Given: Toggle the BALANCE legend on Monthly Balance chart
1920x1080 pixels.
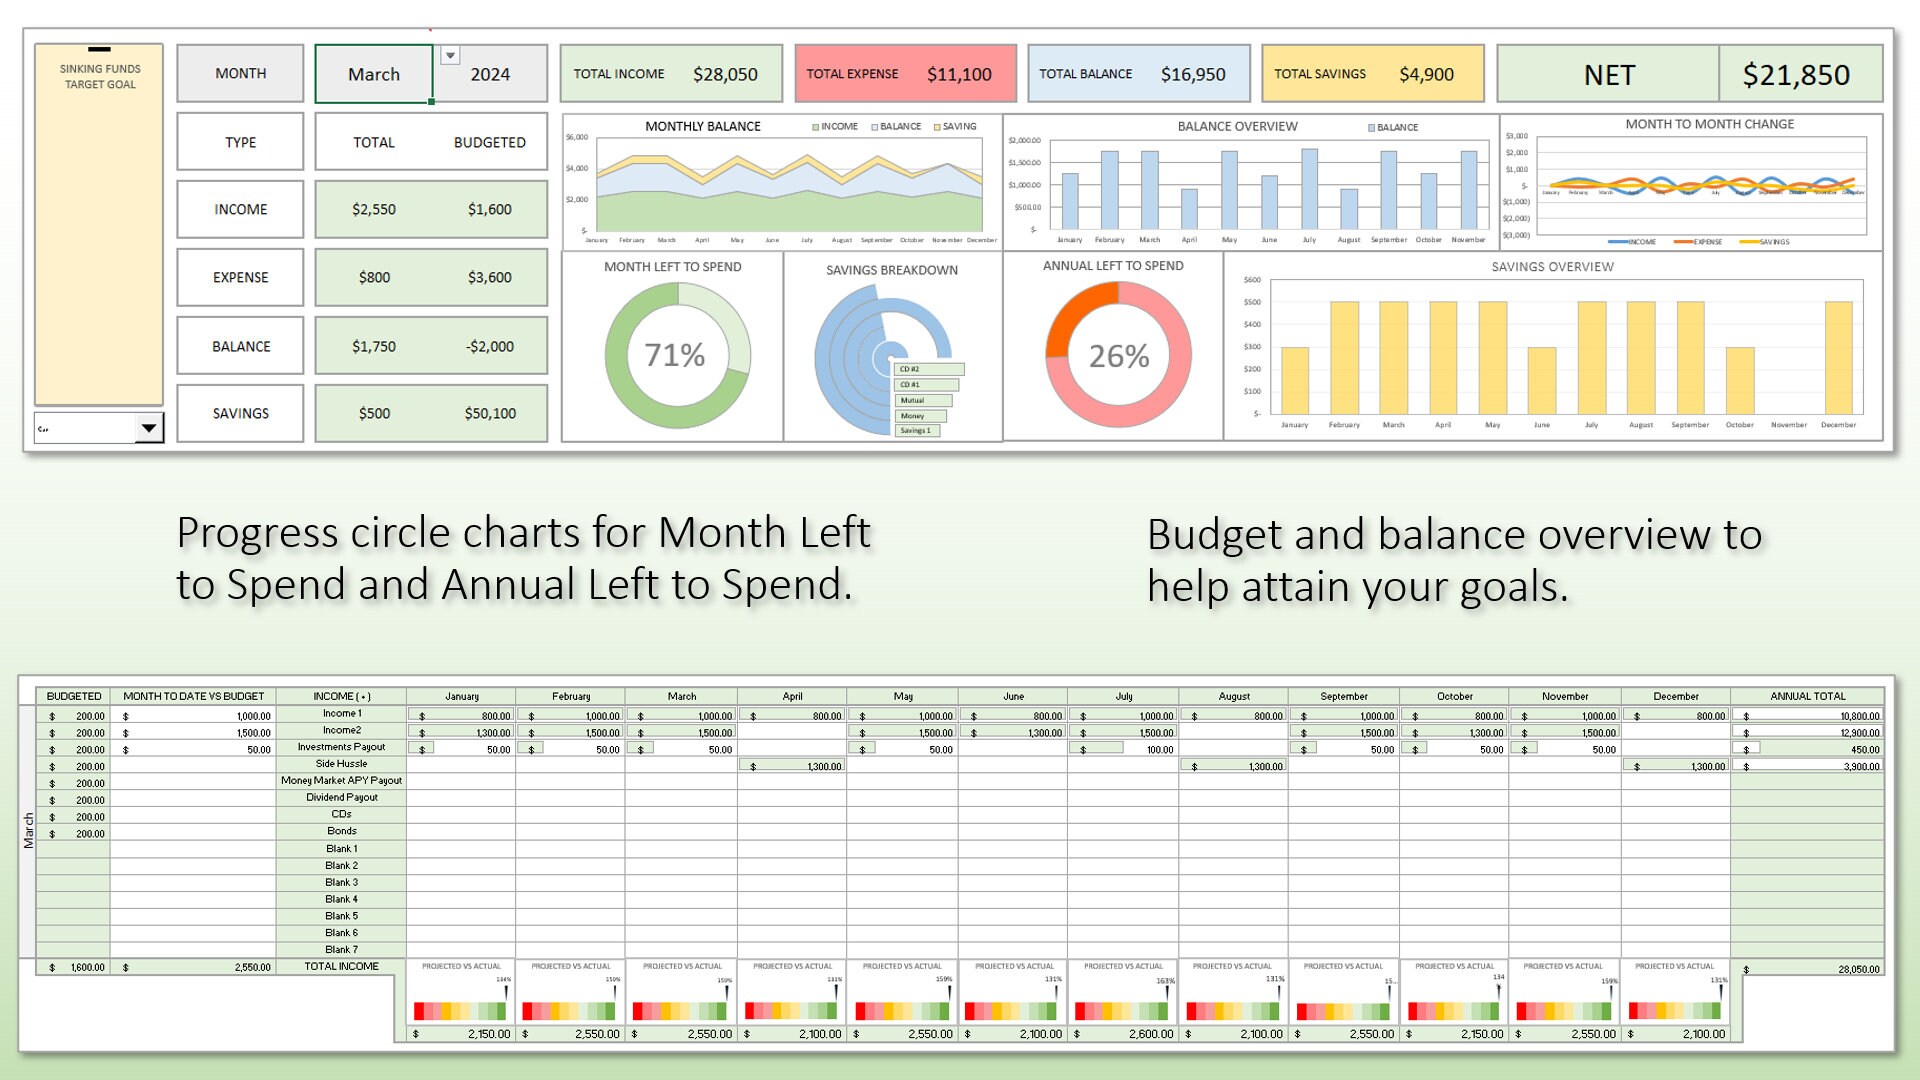Looking at the screenshot, I should 897,126.
